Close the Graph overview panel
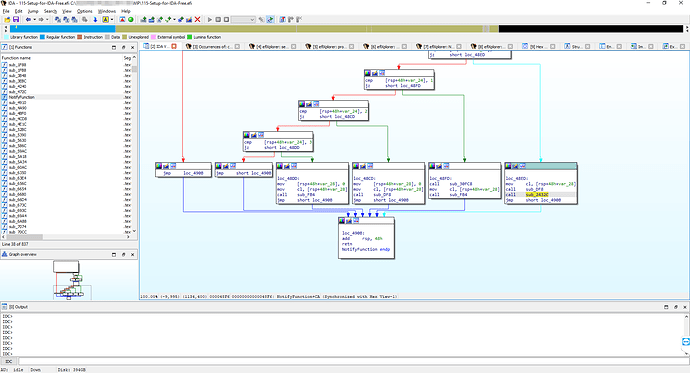The height and width of the screenshot is (373, 690). 132,254
